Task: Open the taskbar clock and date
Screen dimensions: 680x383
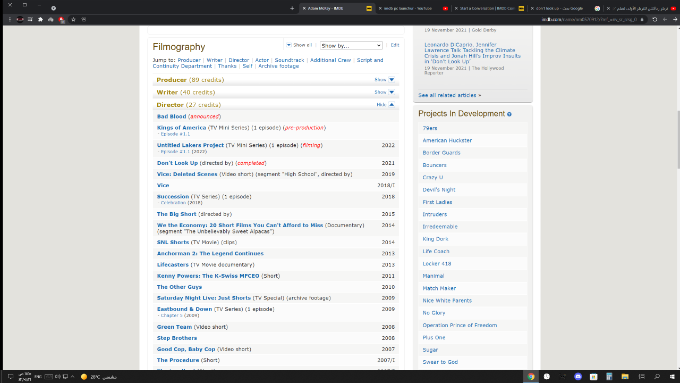Action: pyautogui.click(x=25, y=376)
